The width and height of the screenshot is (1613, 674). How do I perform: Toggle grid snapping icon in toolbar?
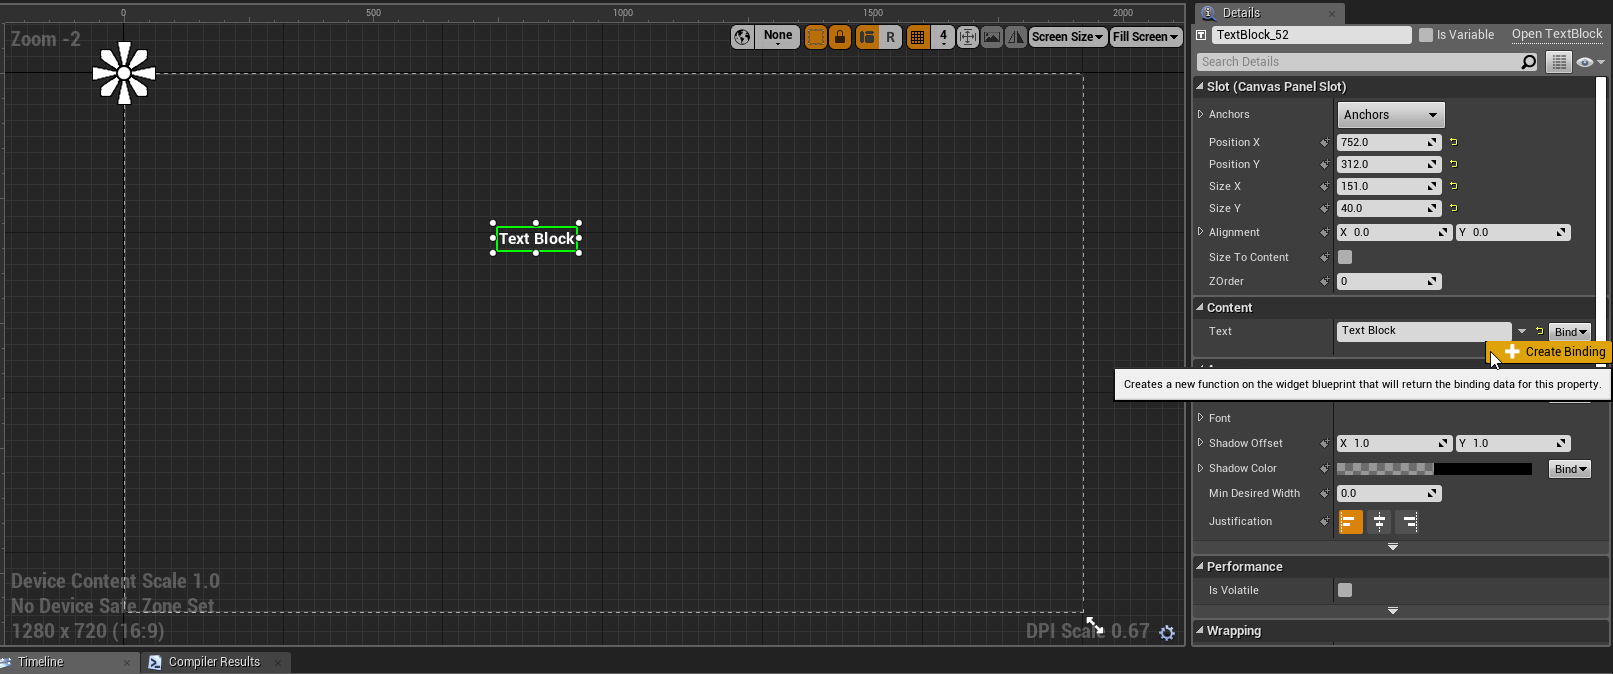pos(917,37)
